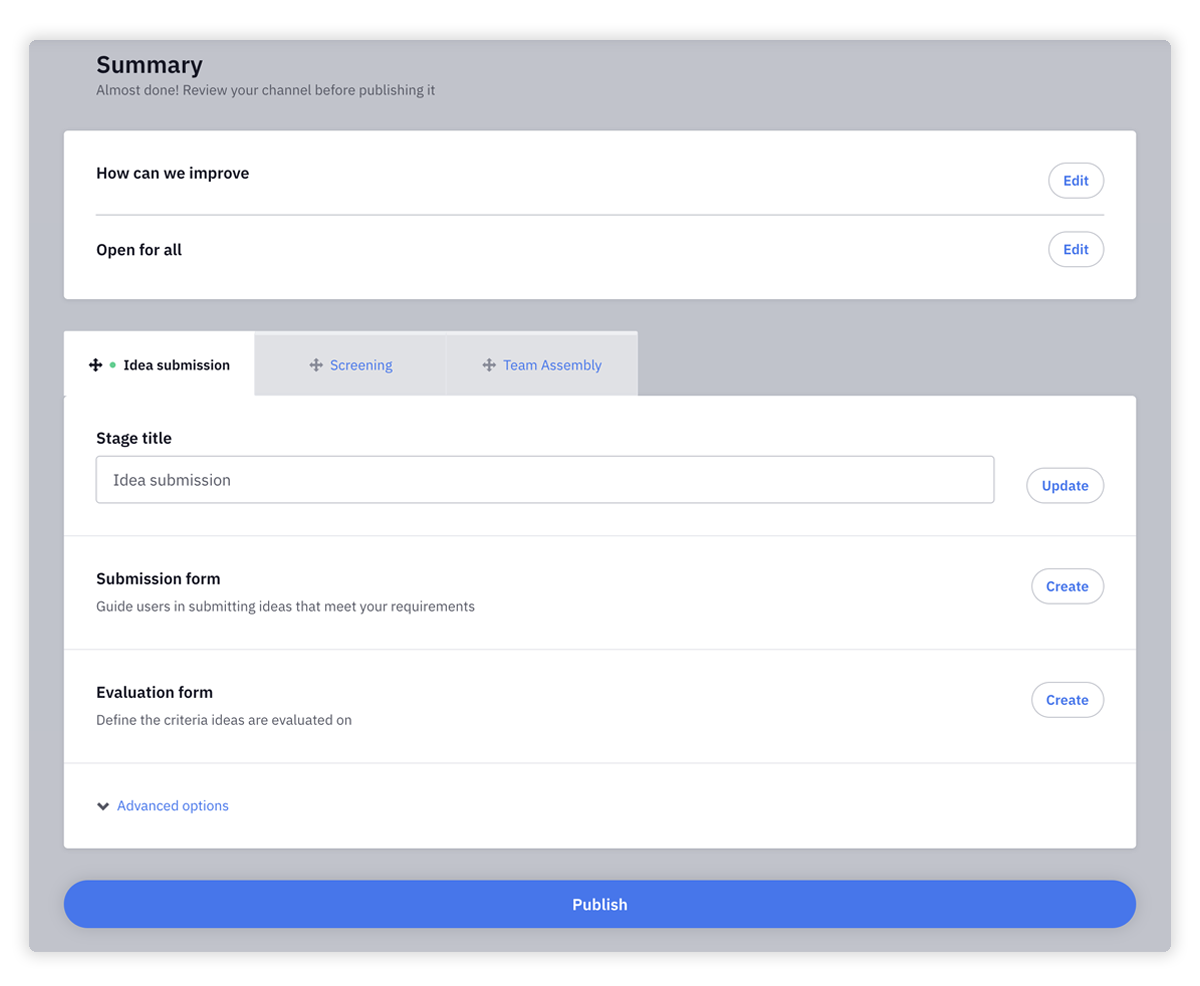Viewport: 1200px width, 986px height.
Task: Click 'Define the criteria ideas are evaluated on'
Action: tap(224, 720)
